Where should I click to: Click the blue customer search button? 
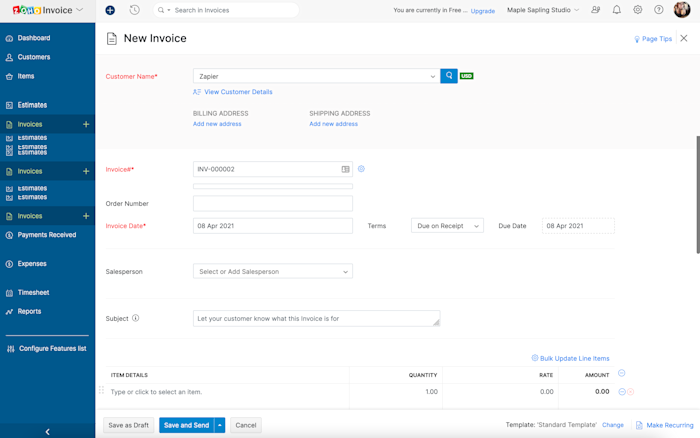click(449, 76)
